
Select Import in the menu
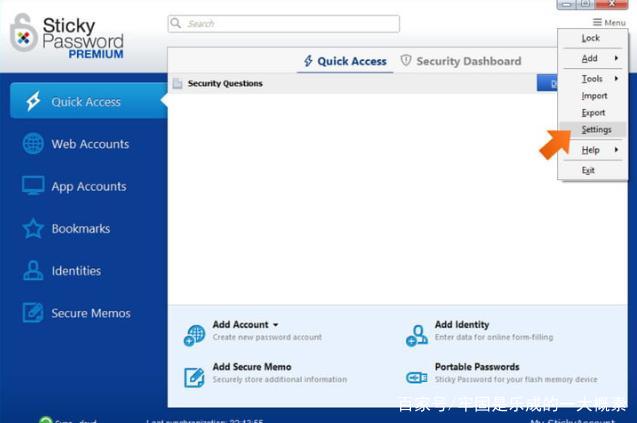(x=592, y=95)
